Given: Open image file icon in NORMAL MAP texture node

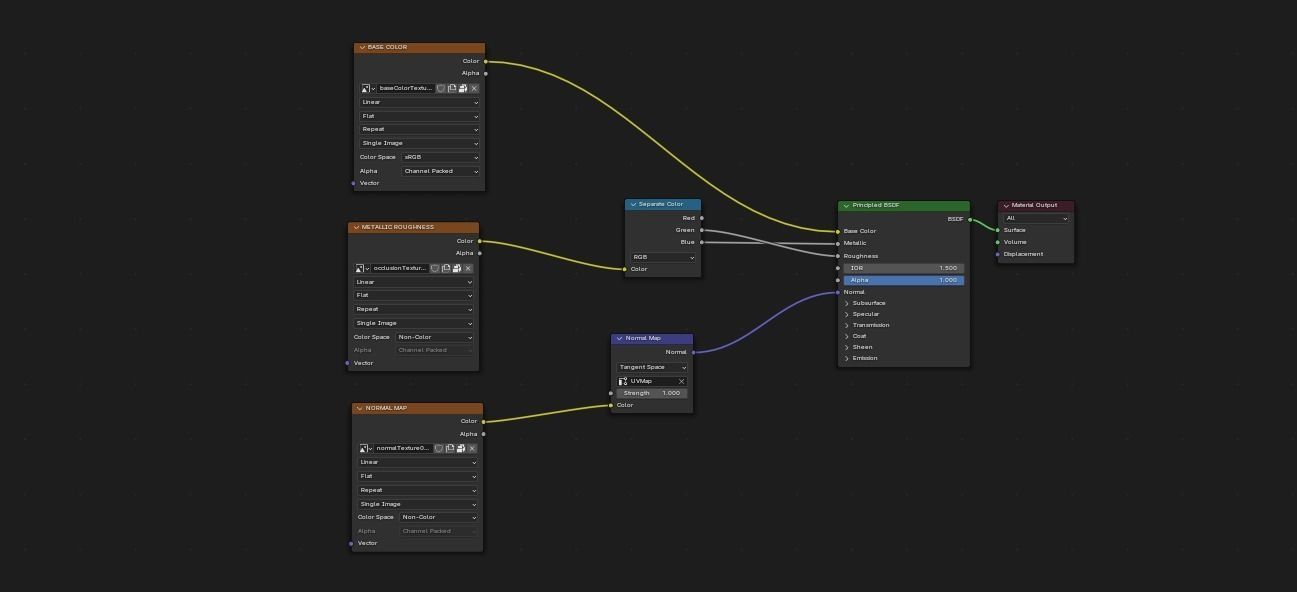Looking at the screenshot, I should (461, 448).
